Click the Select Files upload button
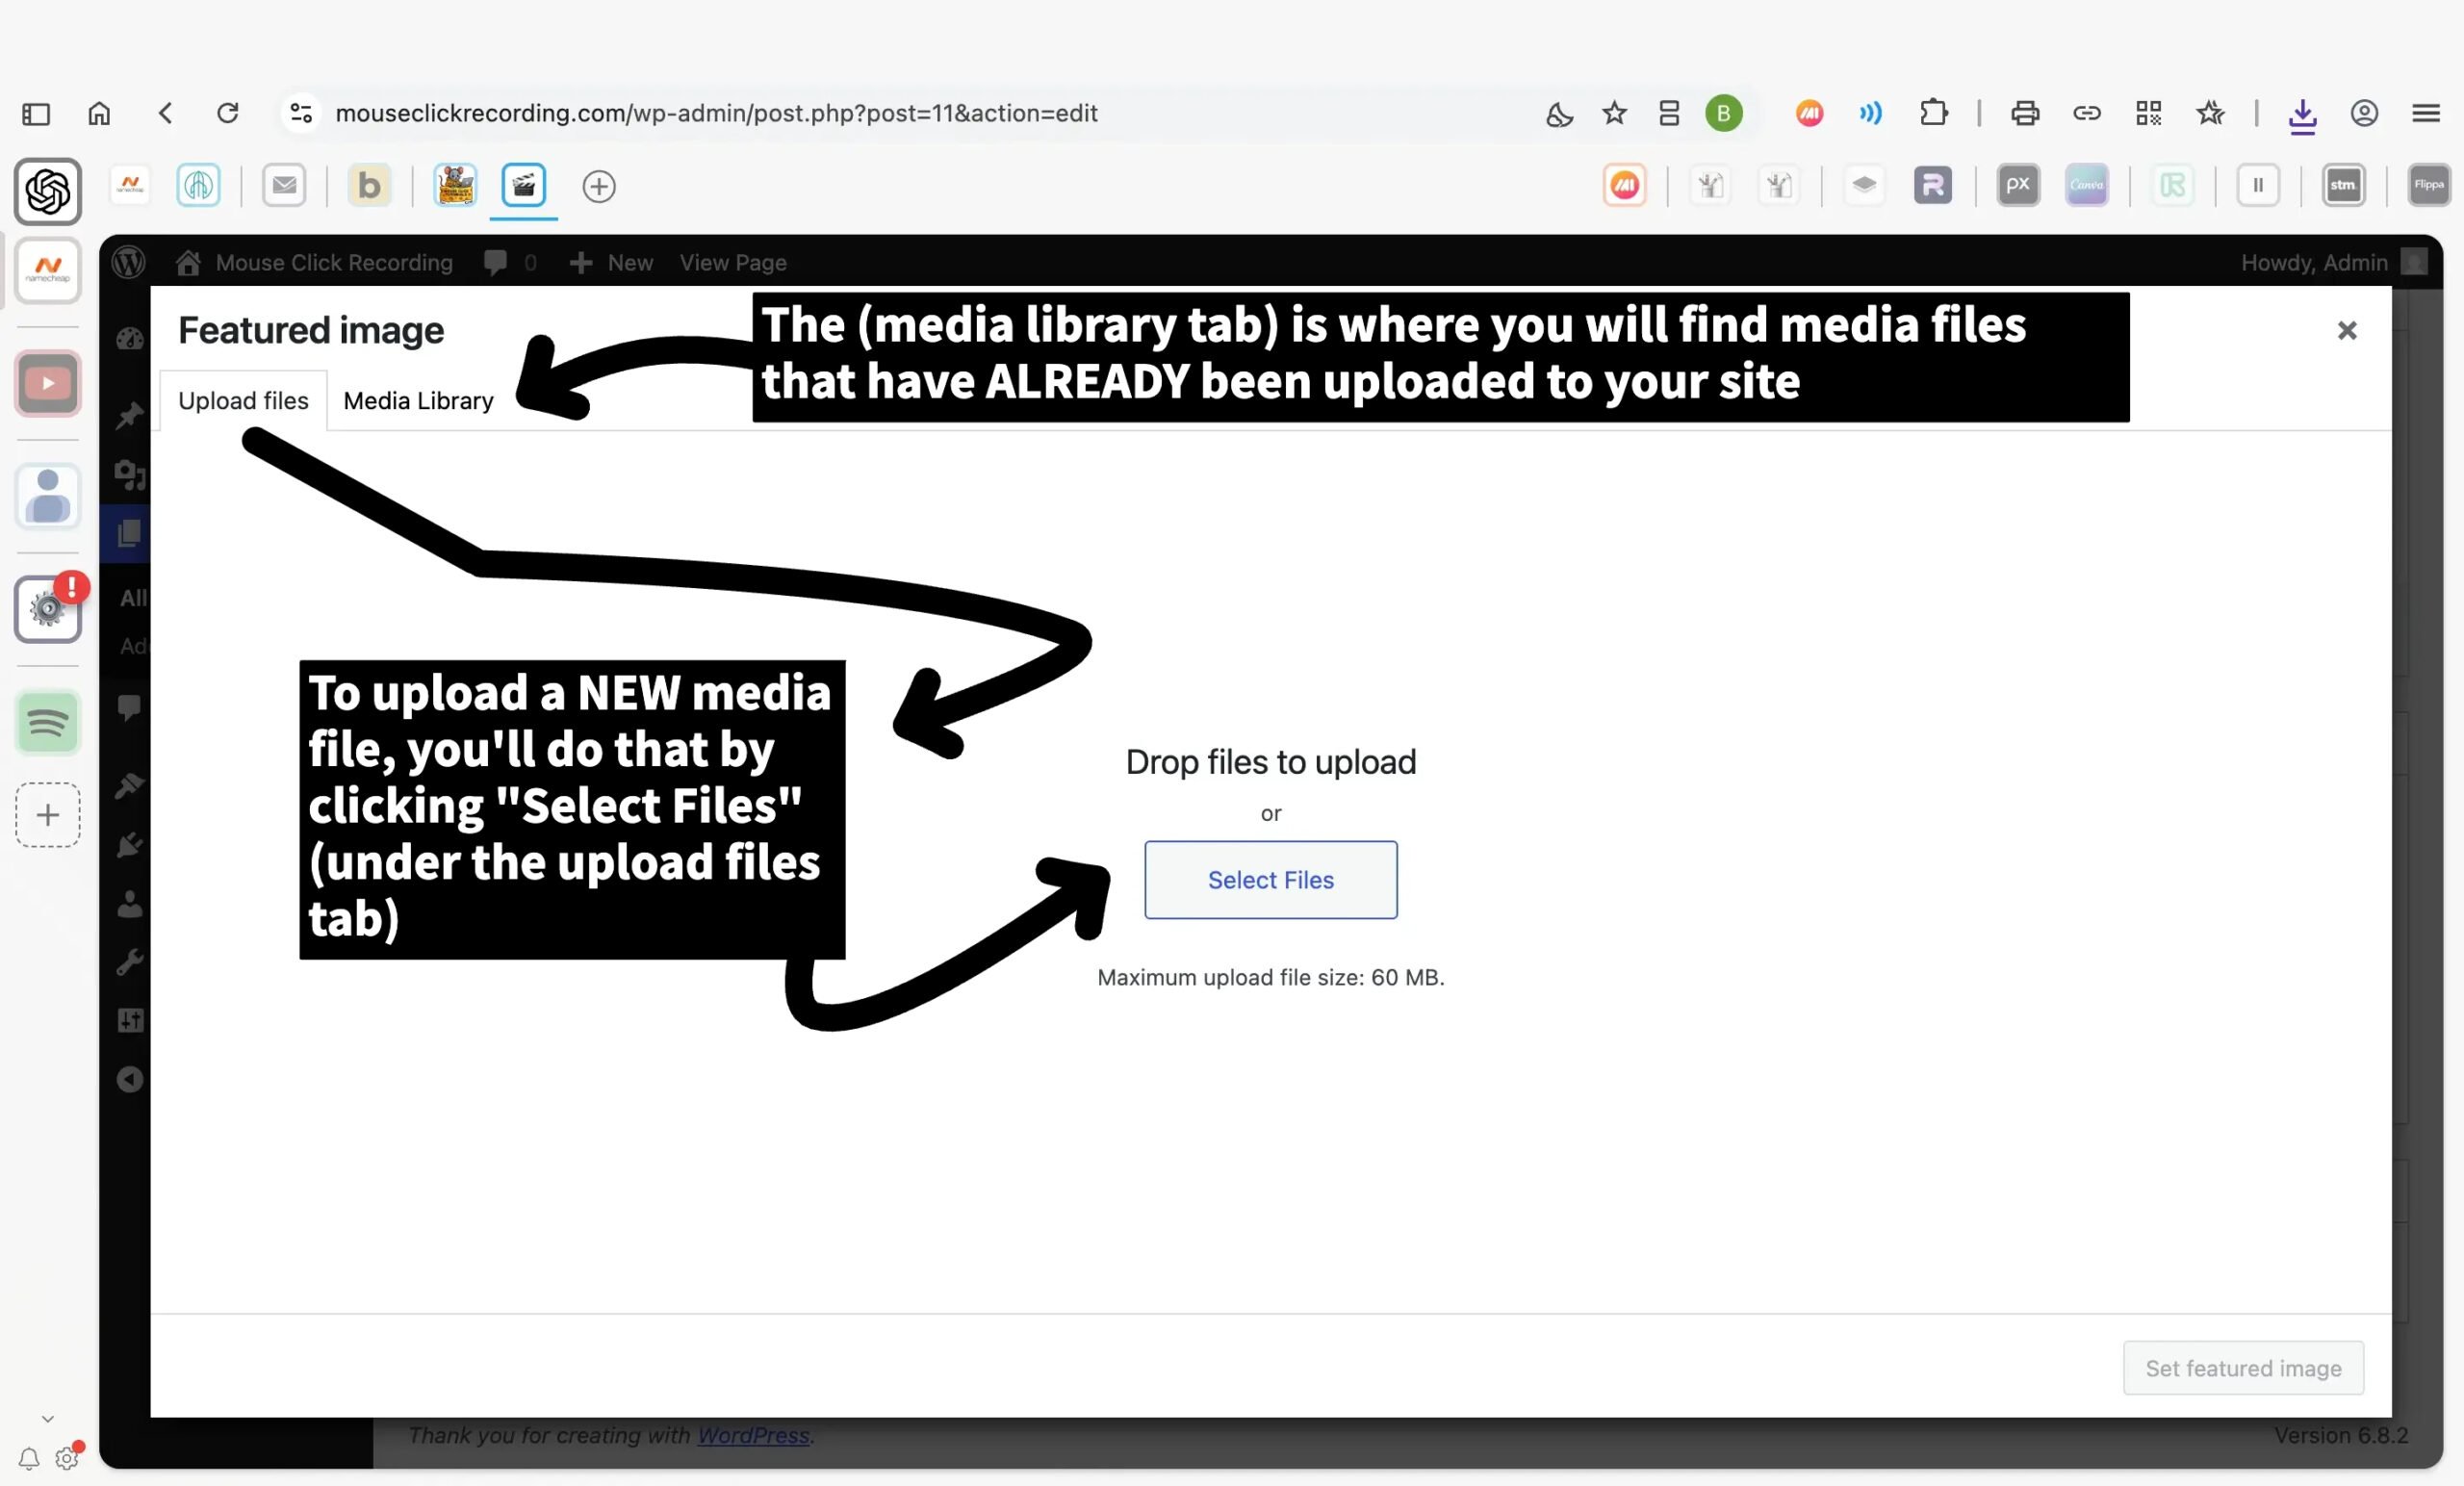Screen dimensions: 2464x1486 tap(1270, 879)
